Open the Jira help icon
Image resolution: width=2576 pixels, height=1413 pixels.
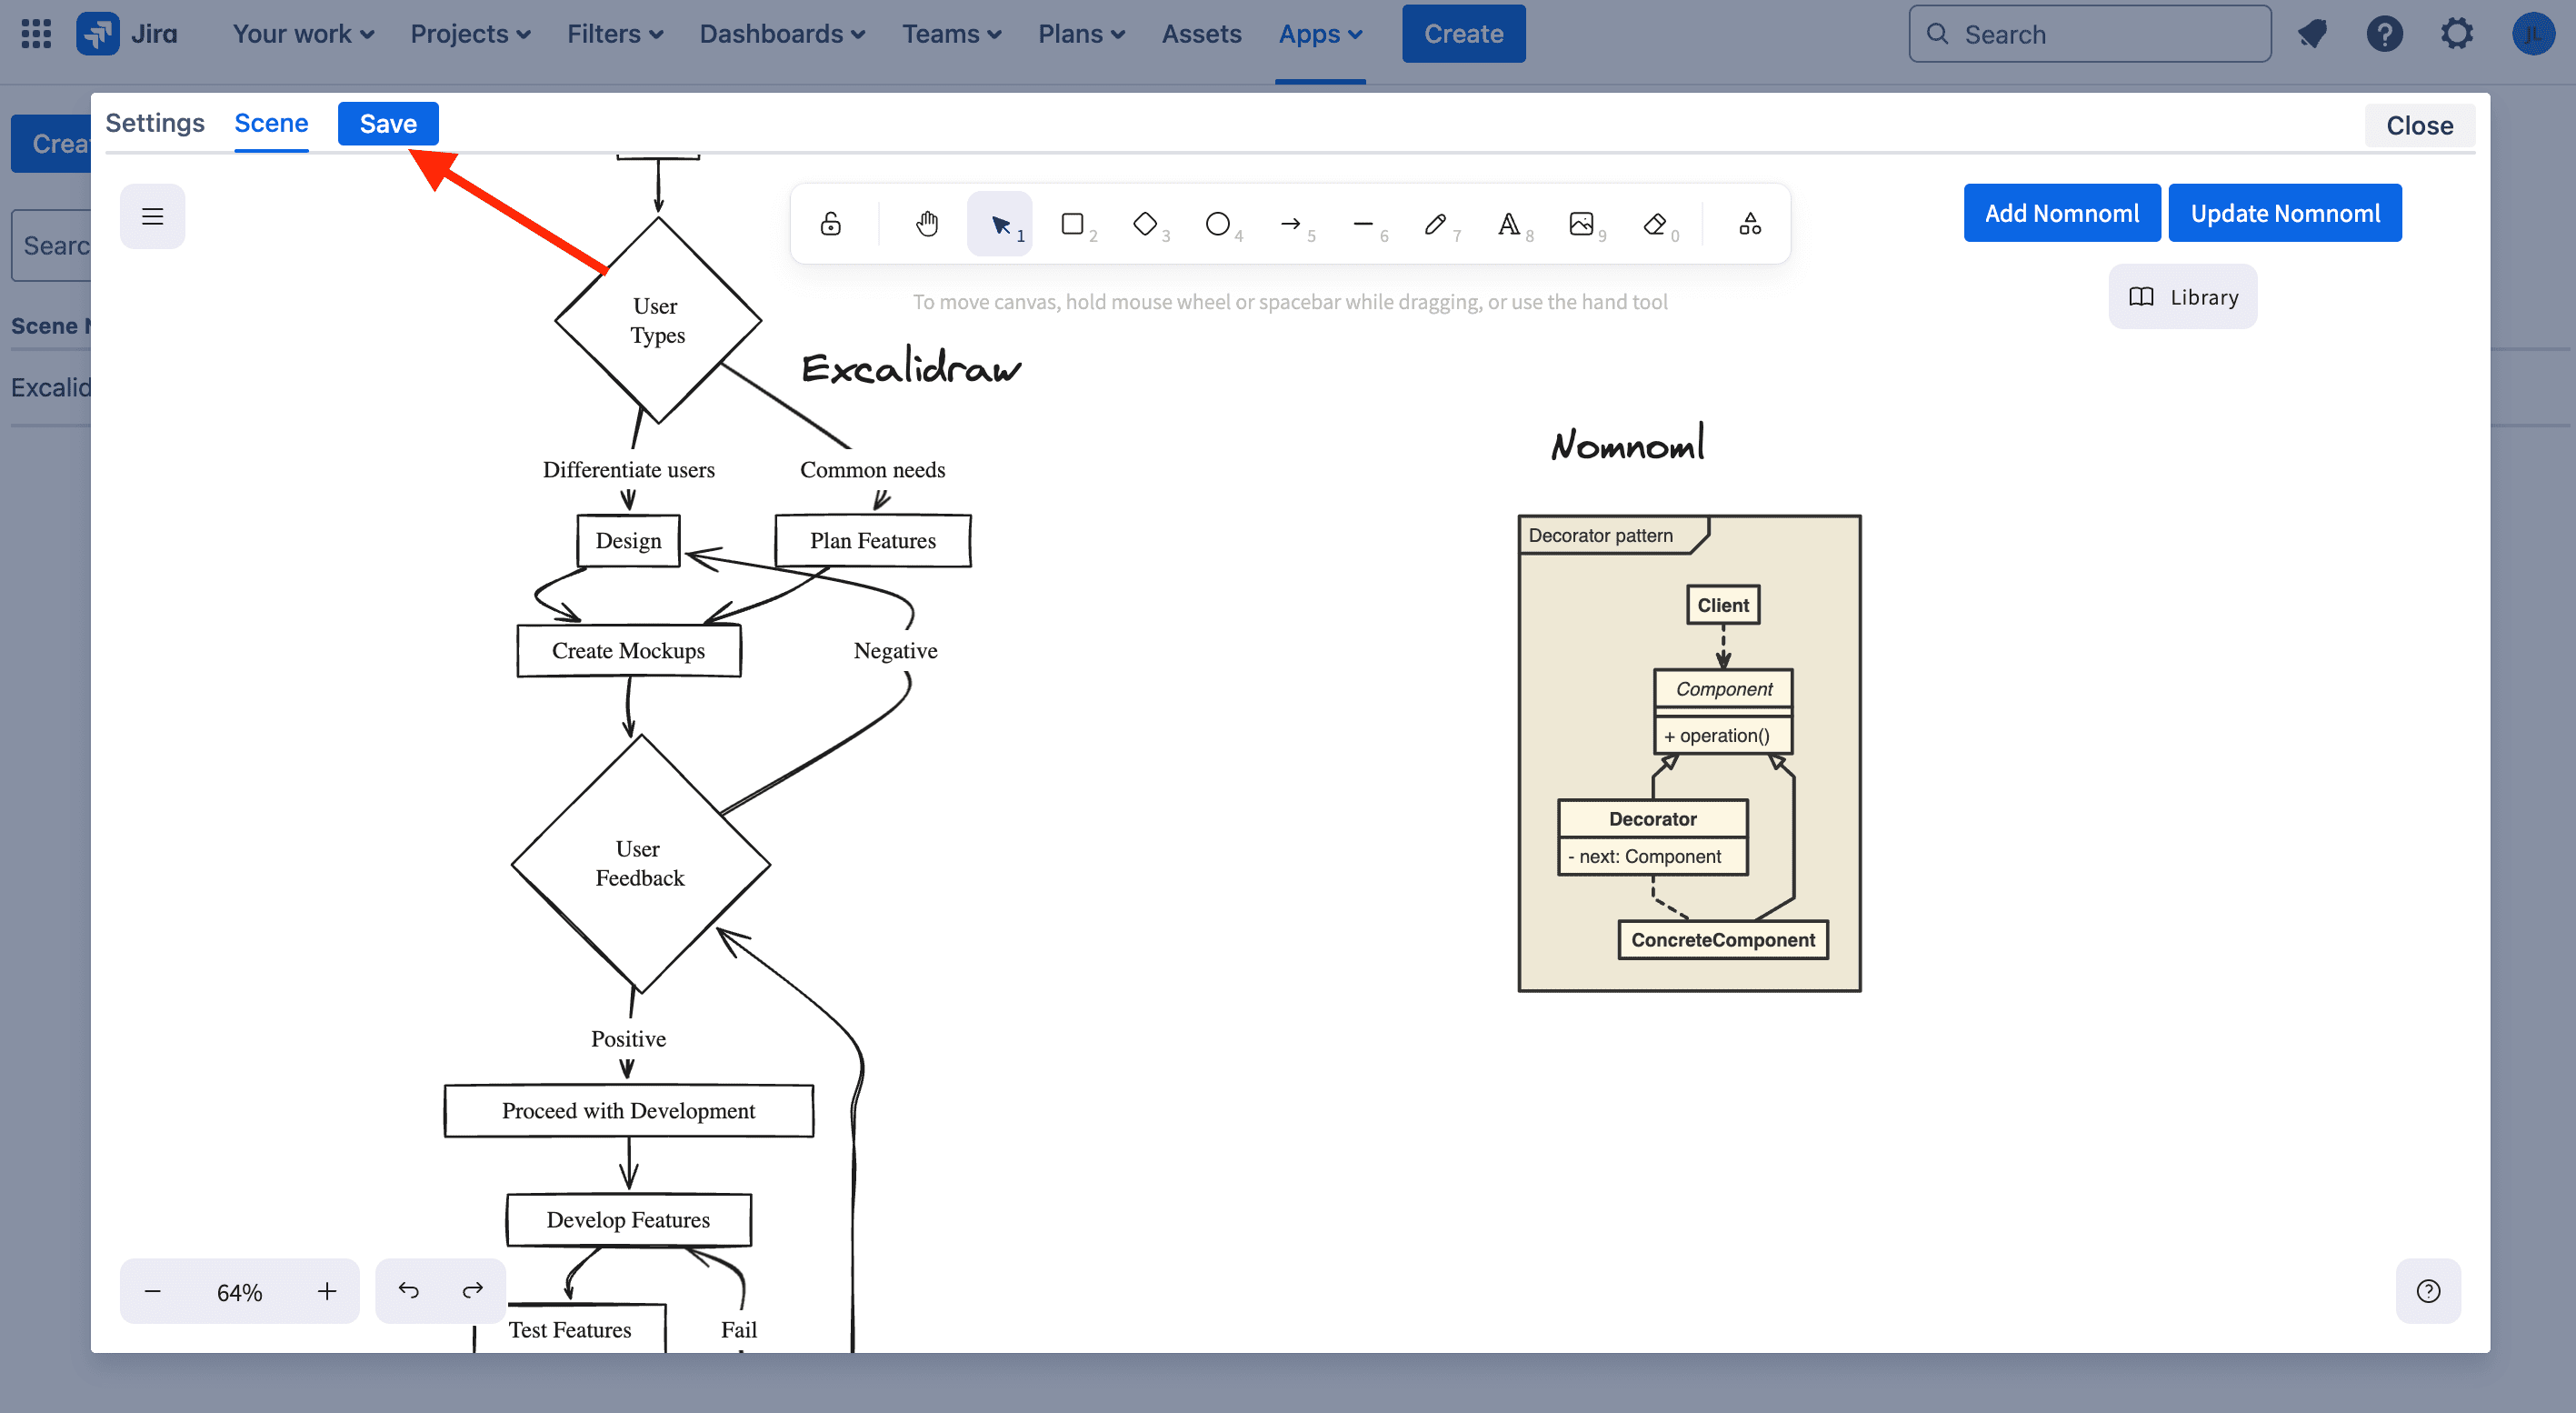pos(2384,34)
